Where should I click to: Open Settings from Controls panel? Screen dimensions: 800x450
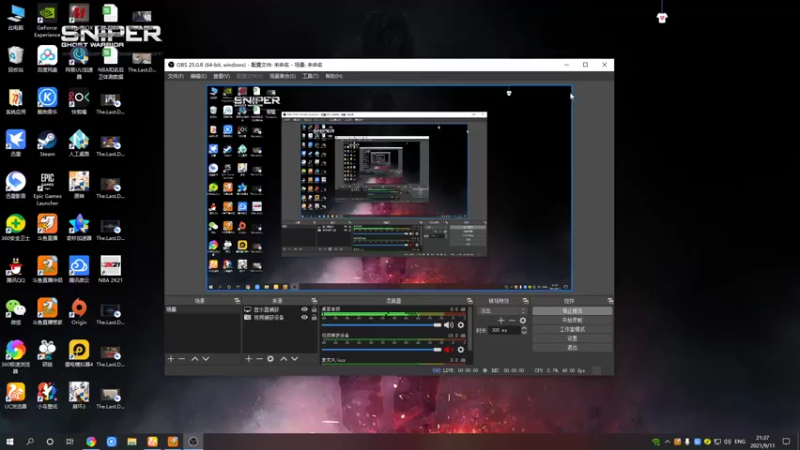(572, 338)
